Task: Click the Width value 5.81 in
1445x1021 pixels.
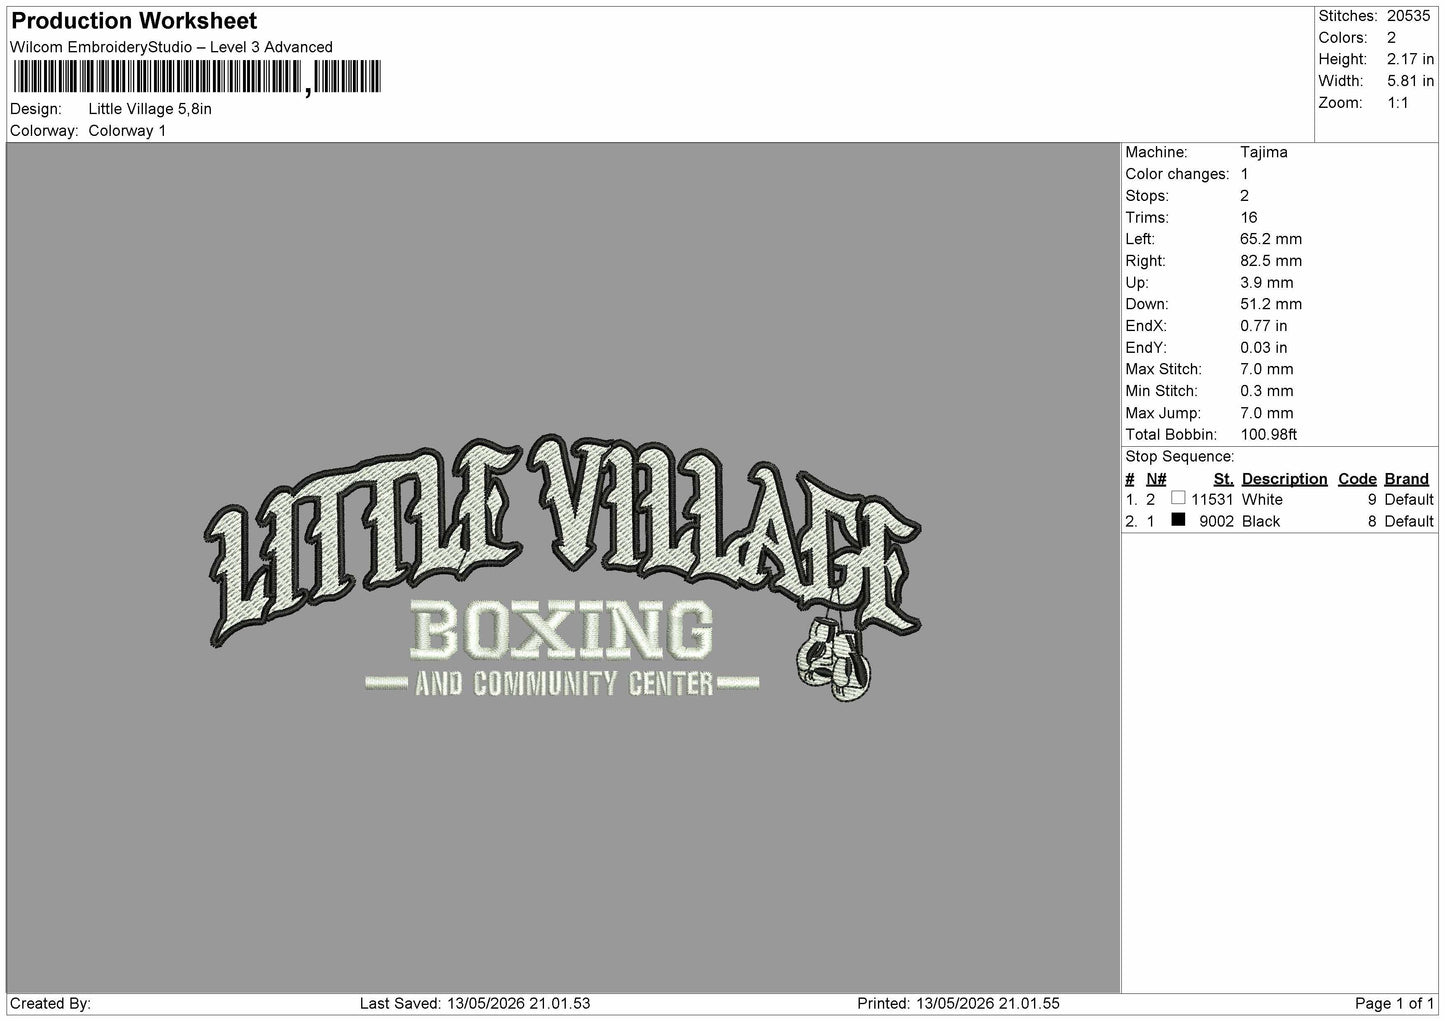Action: (x=1410, y=81)
